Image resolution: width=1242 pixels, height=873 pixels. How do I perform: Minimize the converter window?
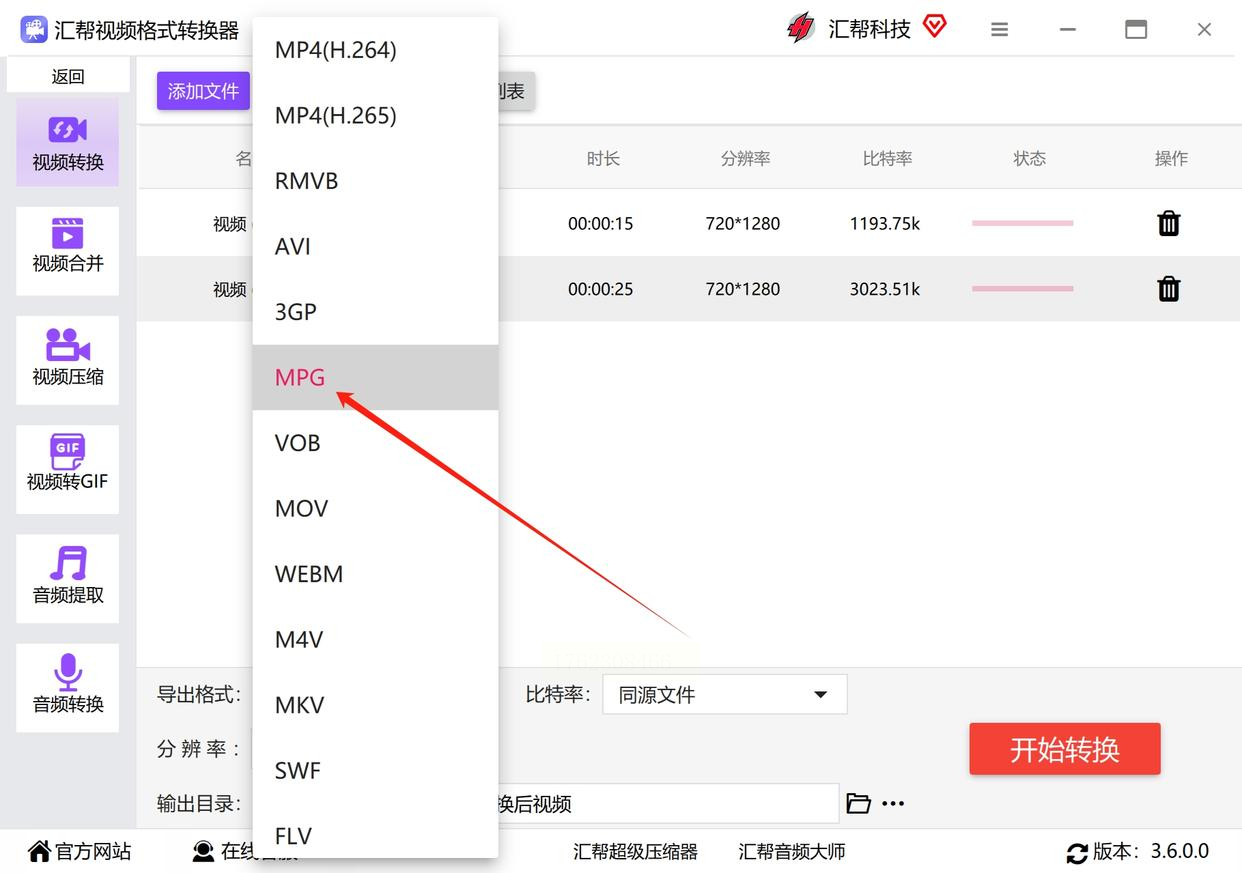point(1068,30)
